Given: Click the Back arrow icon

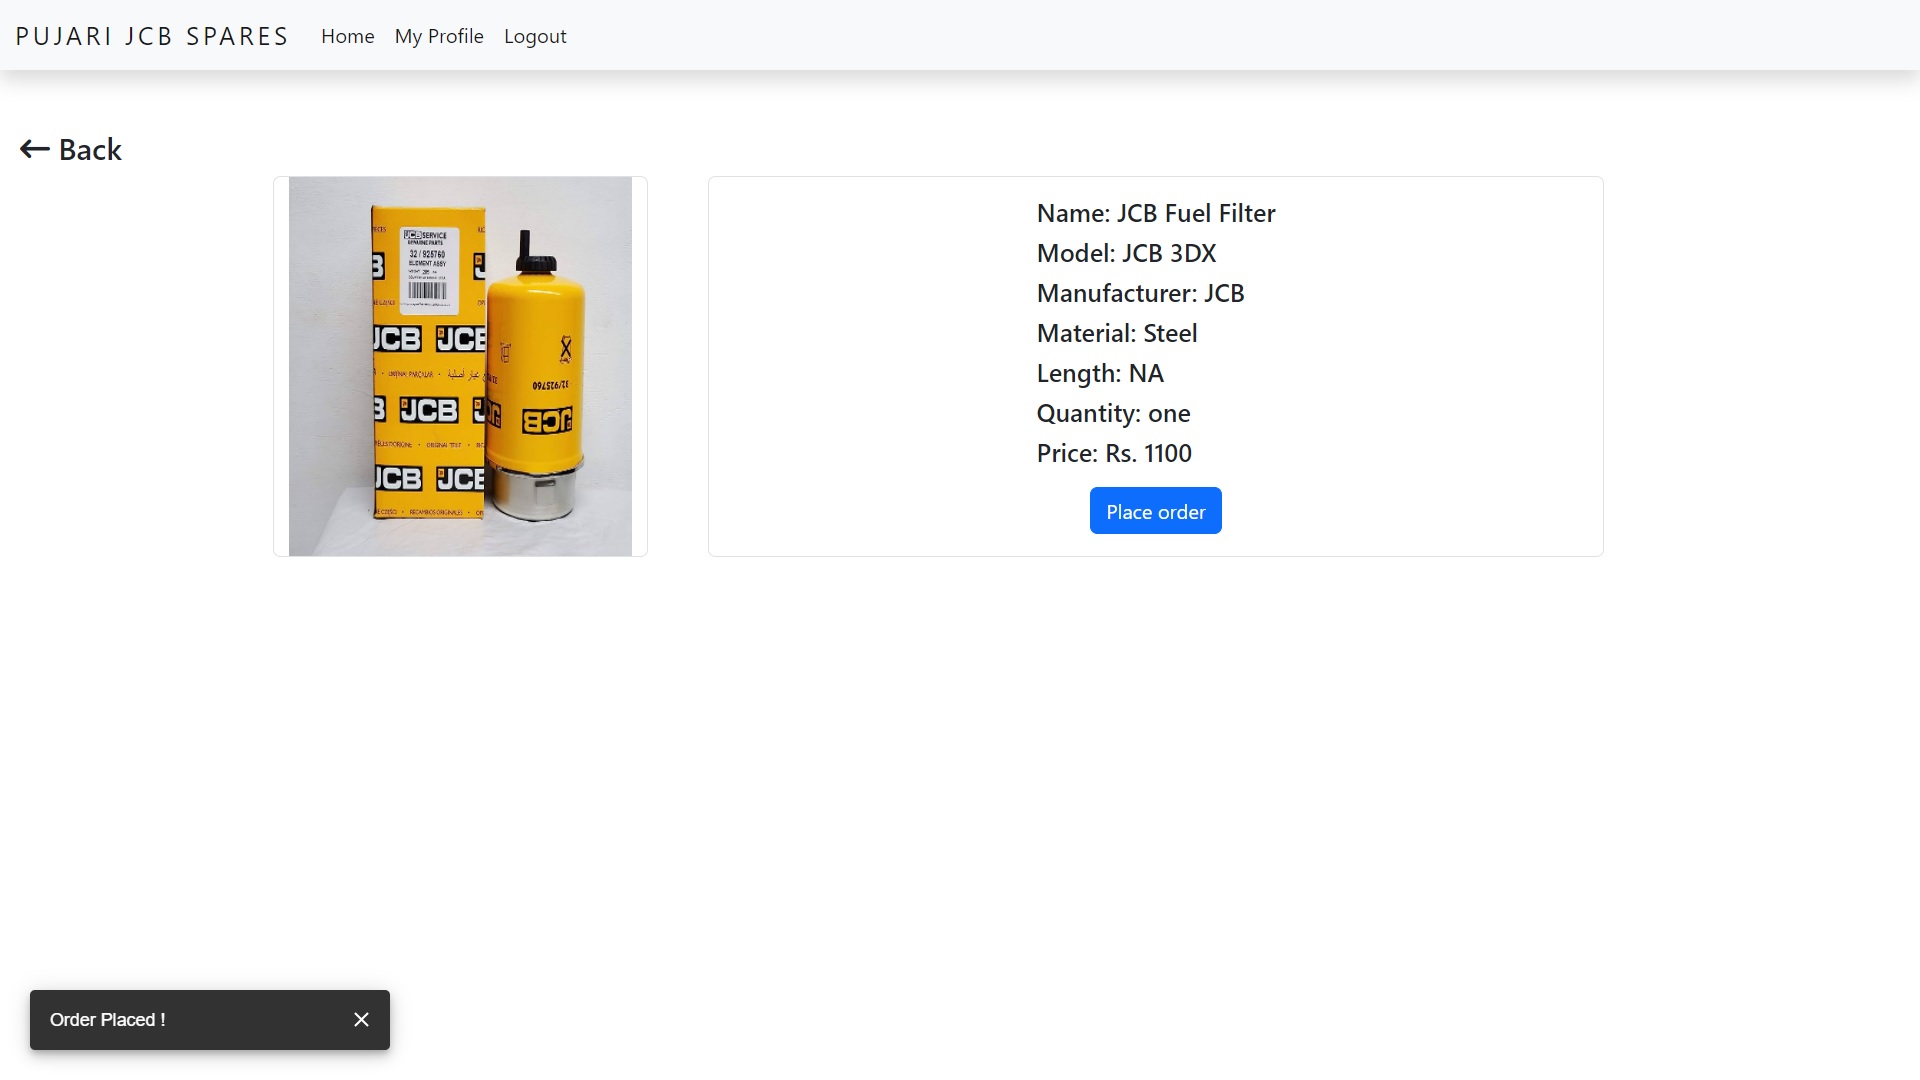Looking at the screenshot, I should click(35, 150).
